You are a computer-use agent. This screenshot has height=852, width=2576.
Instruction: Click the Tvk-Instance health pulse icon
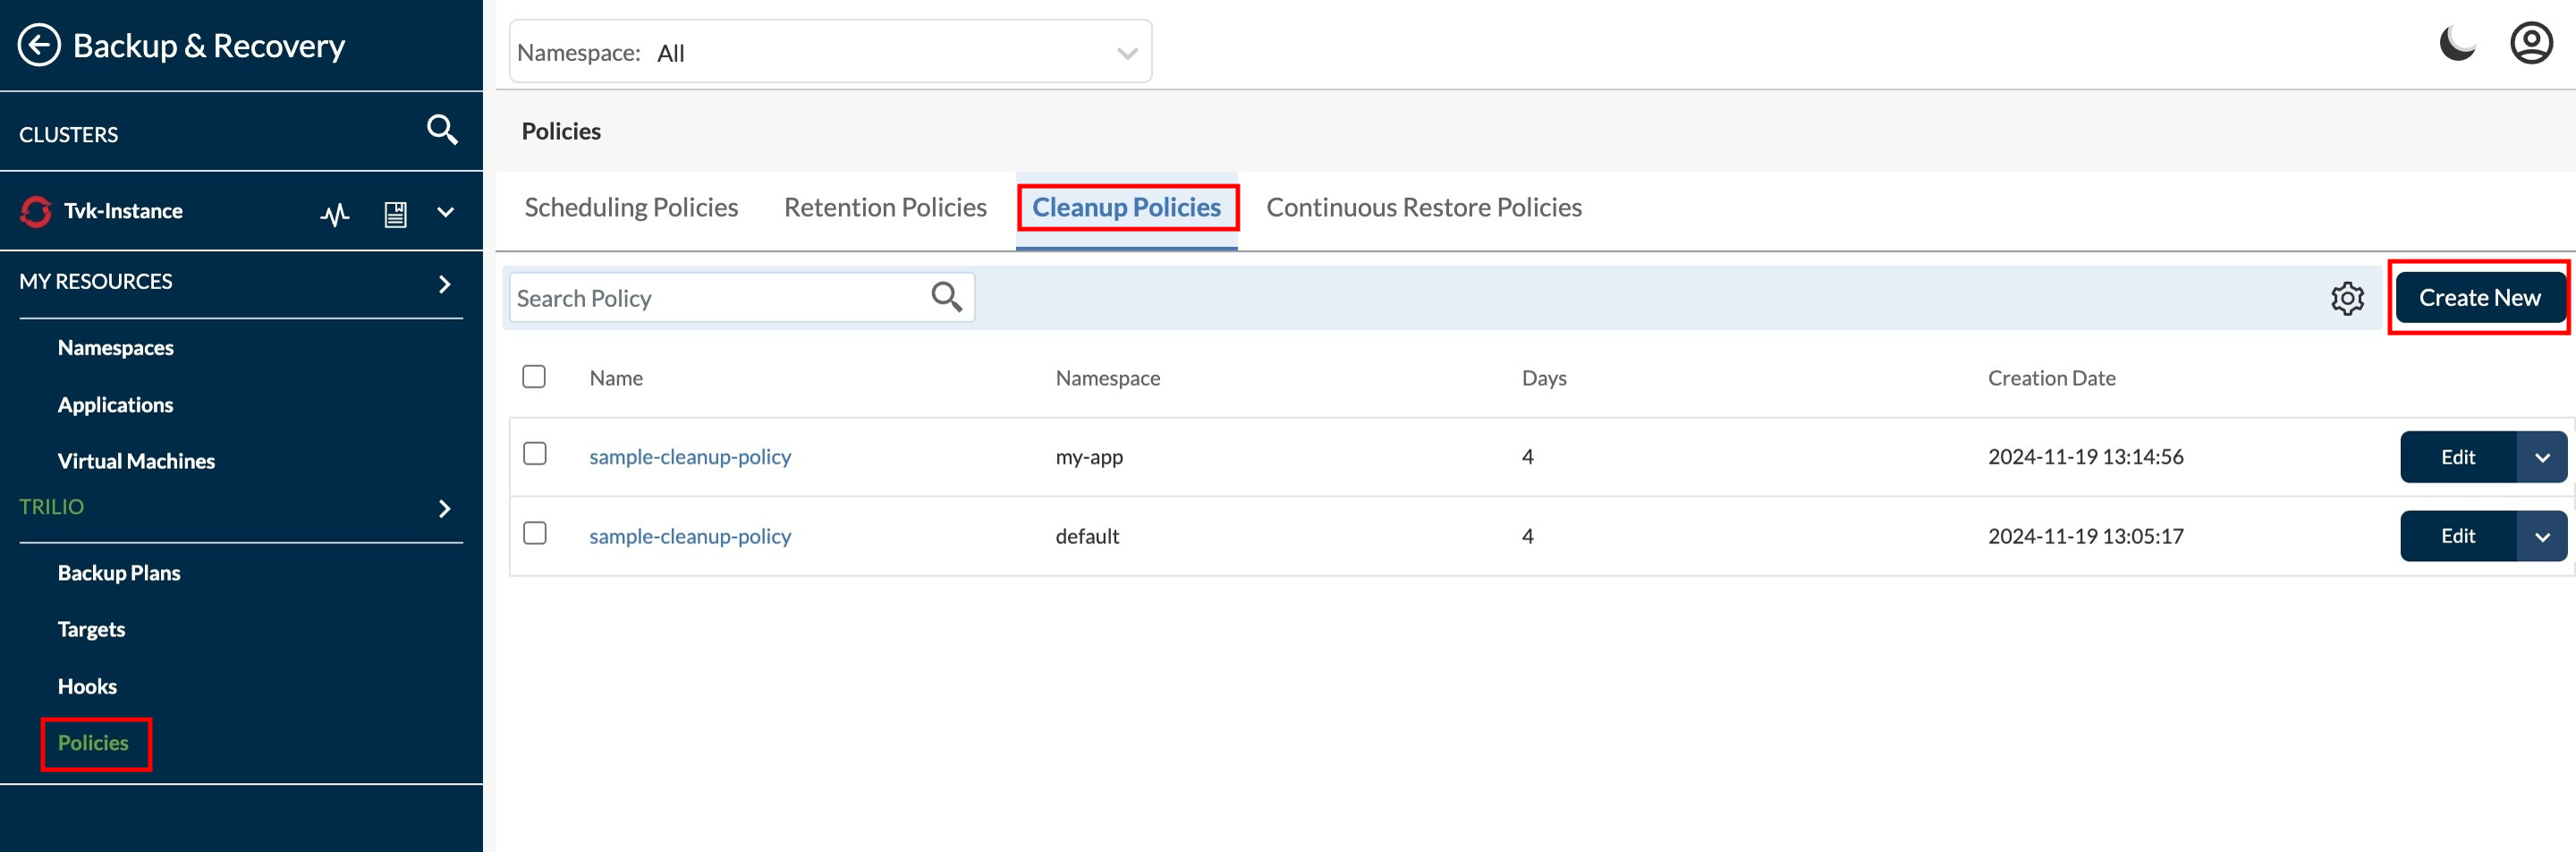click(x=335, y=213)
